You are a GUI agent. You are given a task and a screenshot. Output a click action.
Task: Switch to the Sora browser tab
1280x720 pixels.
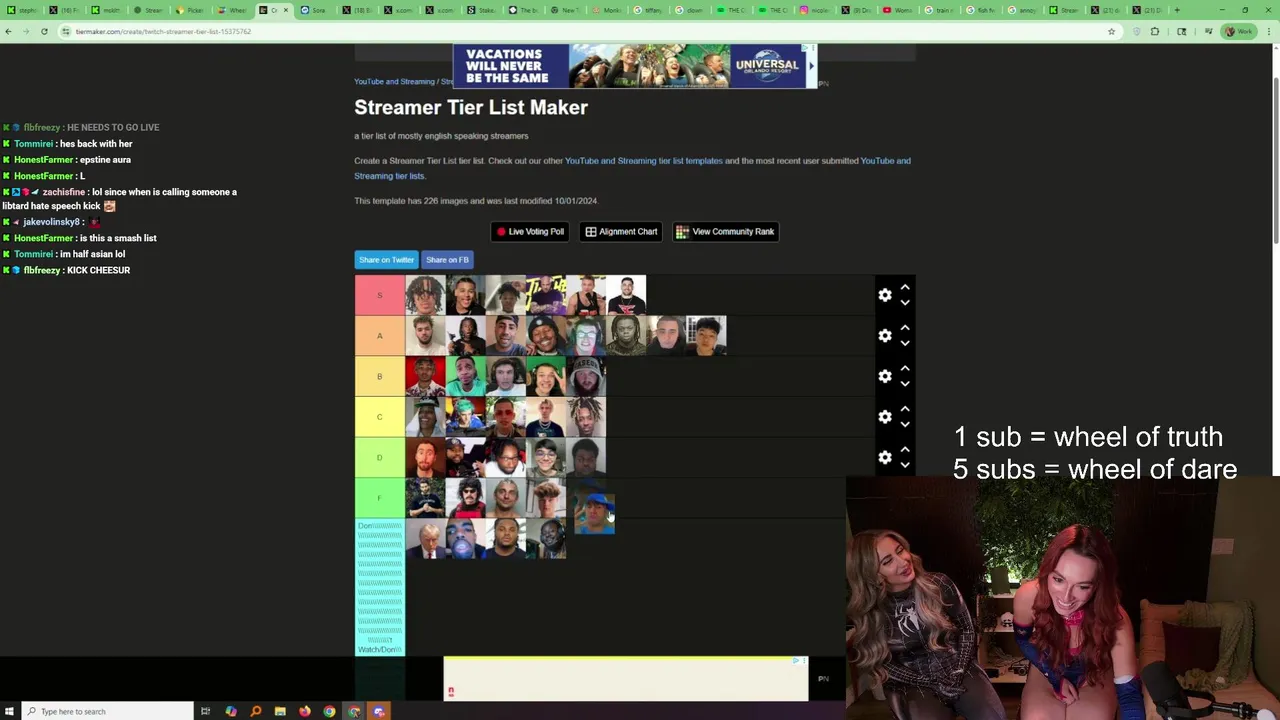[x=313, y=10]
